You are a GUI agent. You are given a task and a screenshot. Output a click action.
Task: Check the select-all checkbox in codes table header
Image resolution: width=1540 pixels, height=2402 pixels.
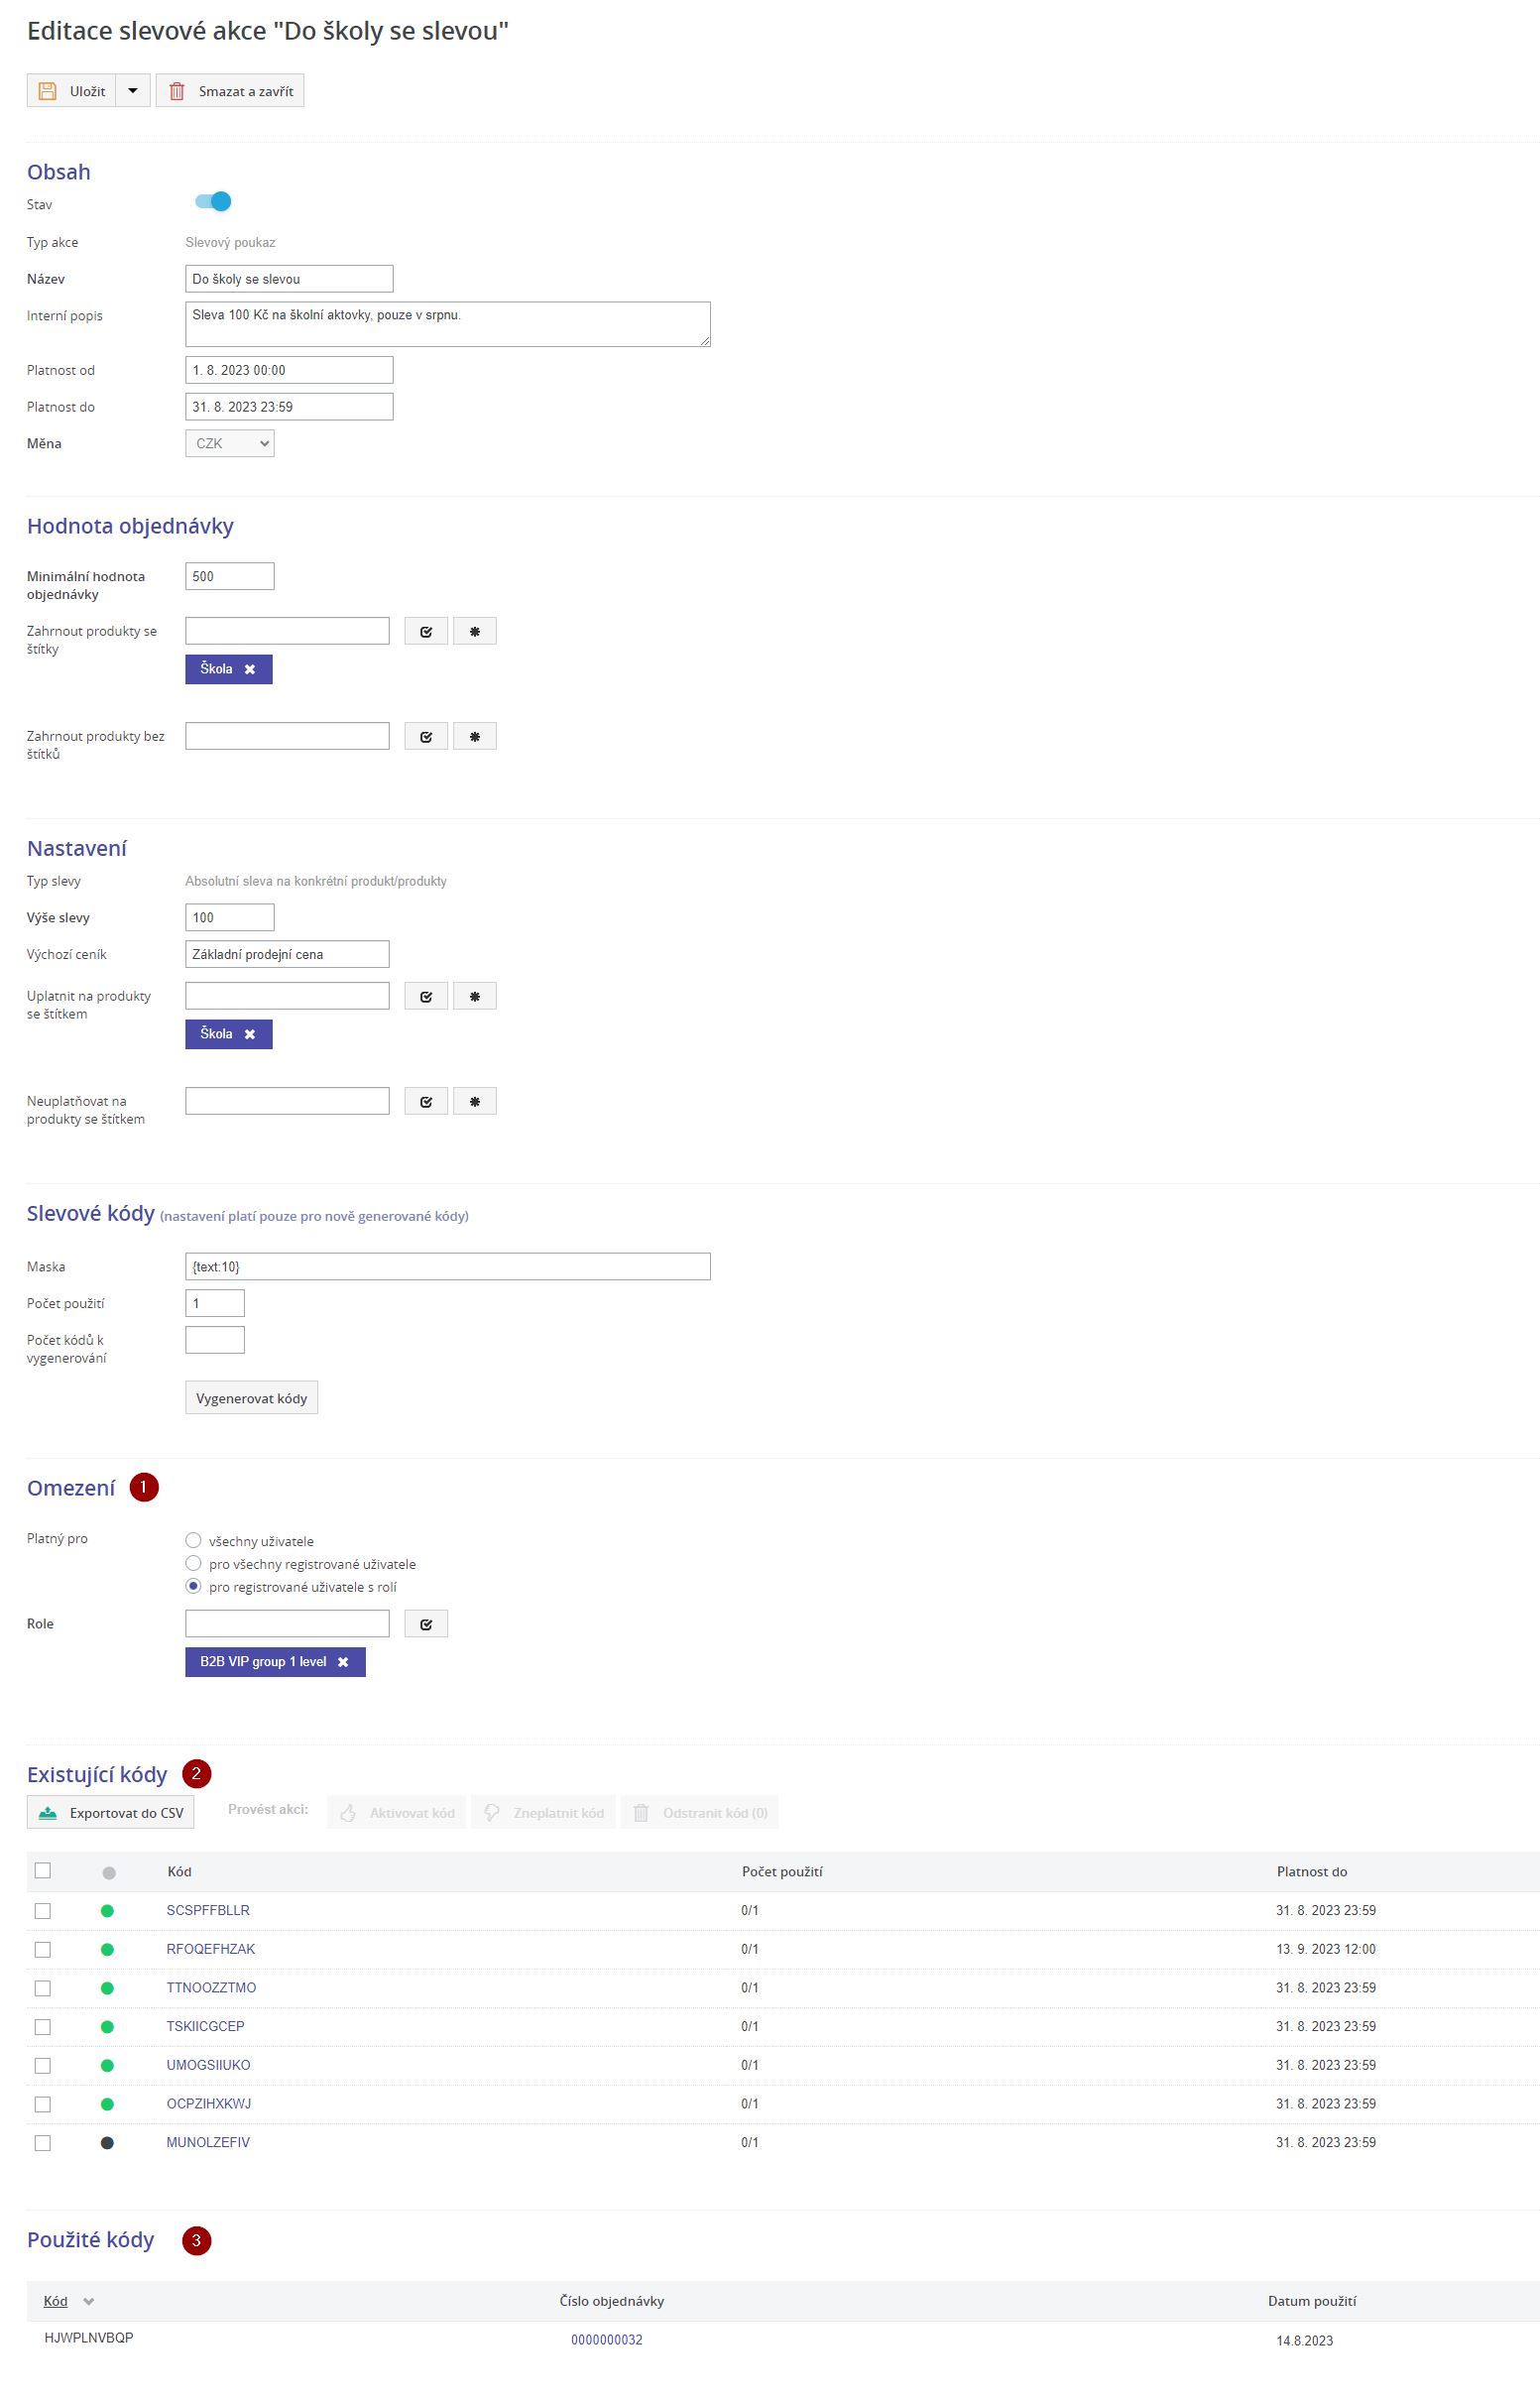43,1870
